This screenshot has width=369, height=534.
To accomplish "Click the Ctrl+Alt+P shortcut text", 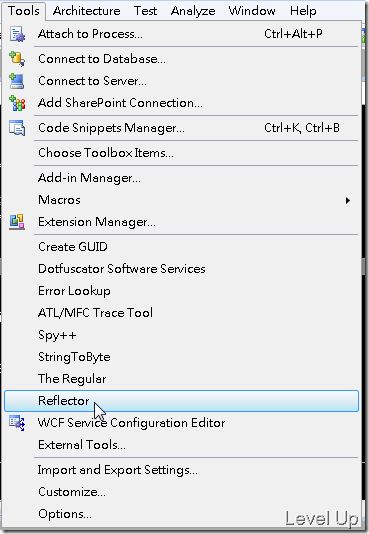I will (293, 34).
